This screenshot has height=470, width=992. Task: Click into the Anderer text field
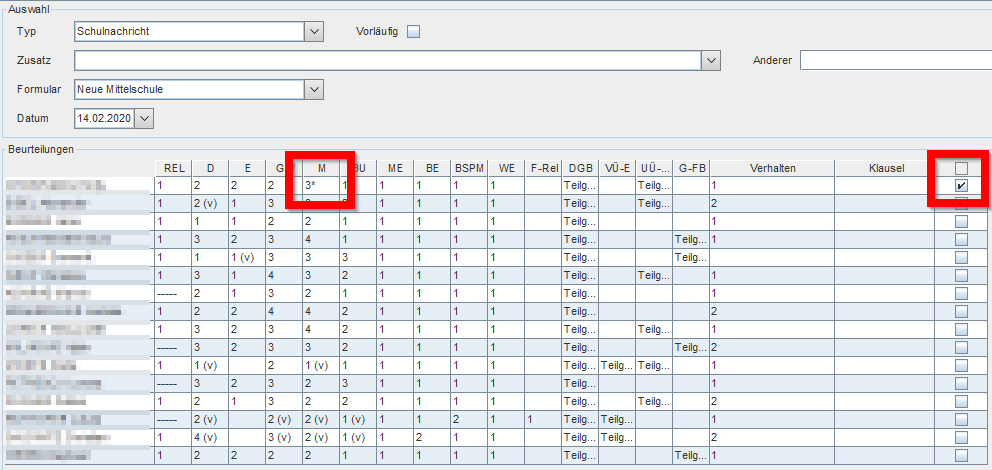click(x=896, y=61)
